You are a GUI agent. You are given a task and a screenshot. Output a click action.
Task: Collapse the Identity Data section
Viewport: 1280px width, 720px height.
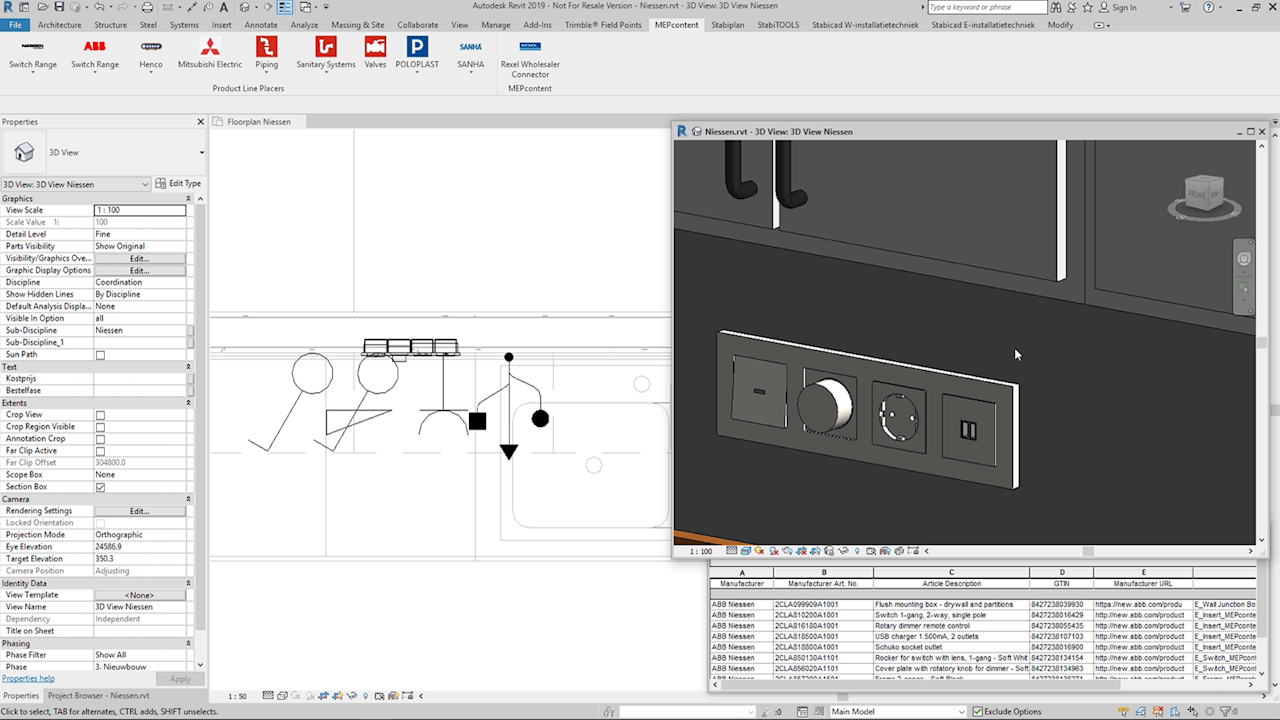(x=188, y=583)
